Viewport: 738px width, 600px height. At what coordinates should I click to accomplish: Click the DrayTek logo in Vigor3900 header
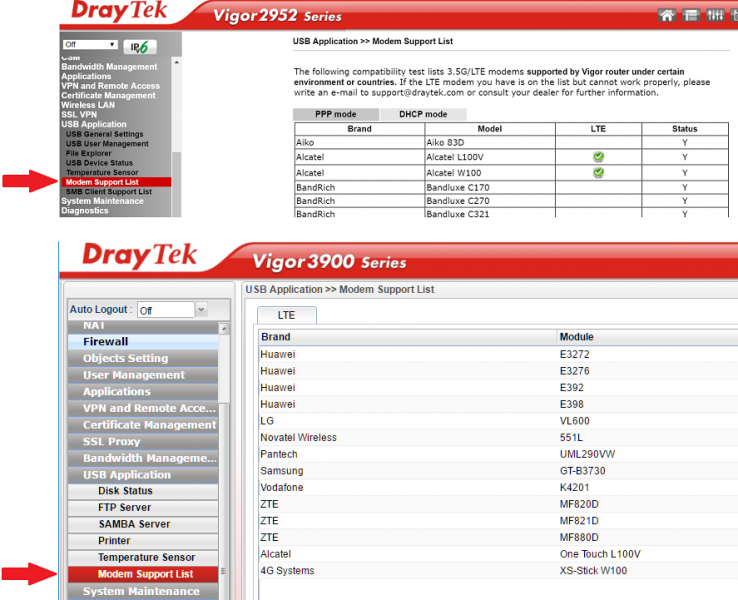(140, 255)
